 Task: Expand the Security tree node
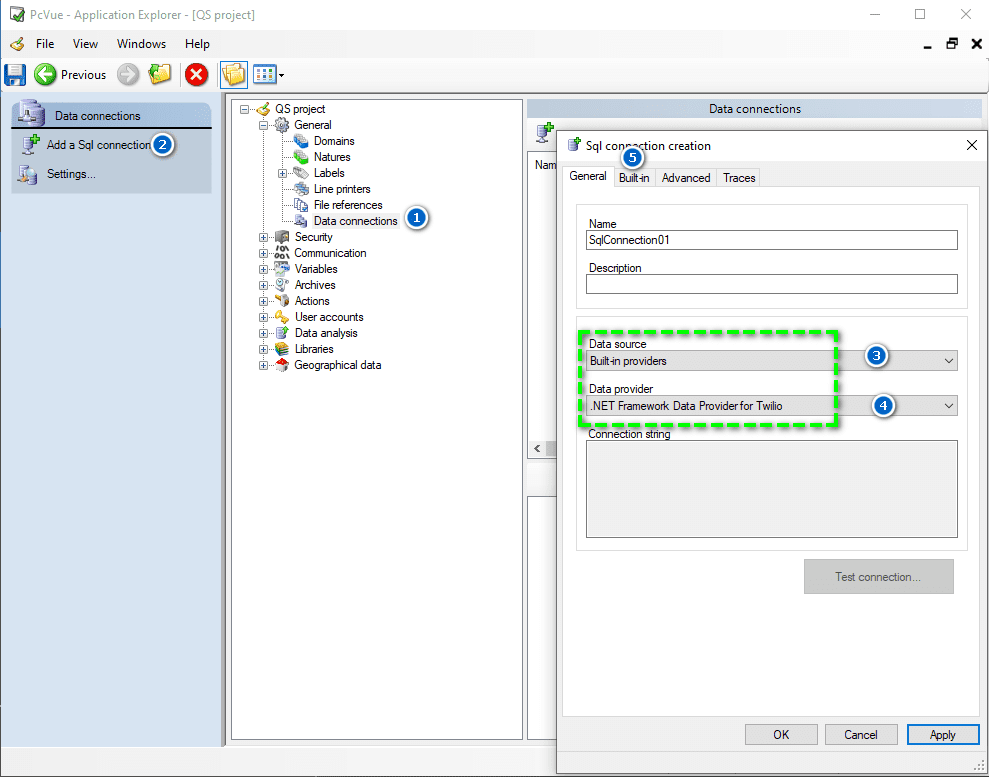point(264,237)
